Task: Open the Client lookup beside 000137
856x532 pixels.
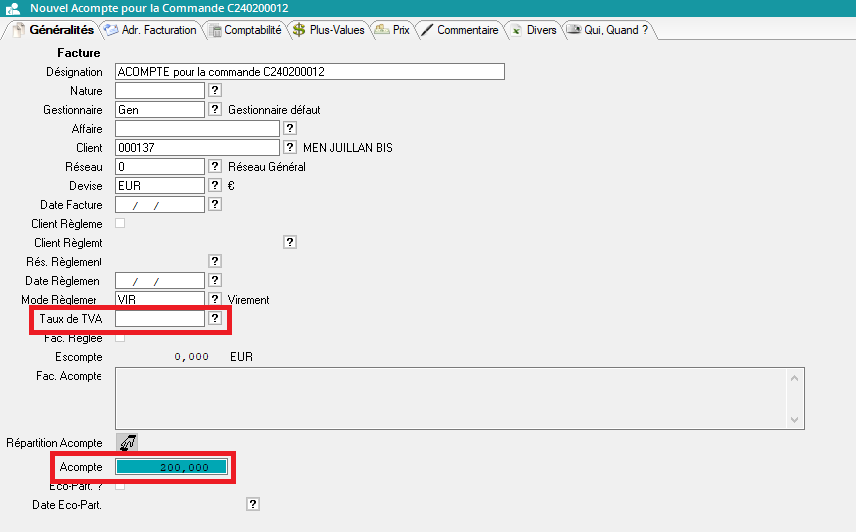Action: [290, 148]
